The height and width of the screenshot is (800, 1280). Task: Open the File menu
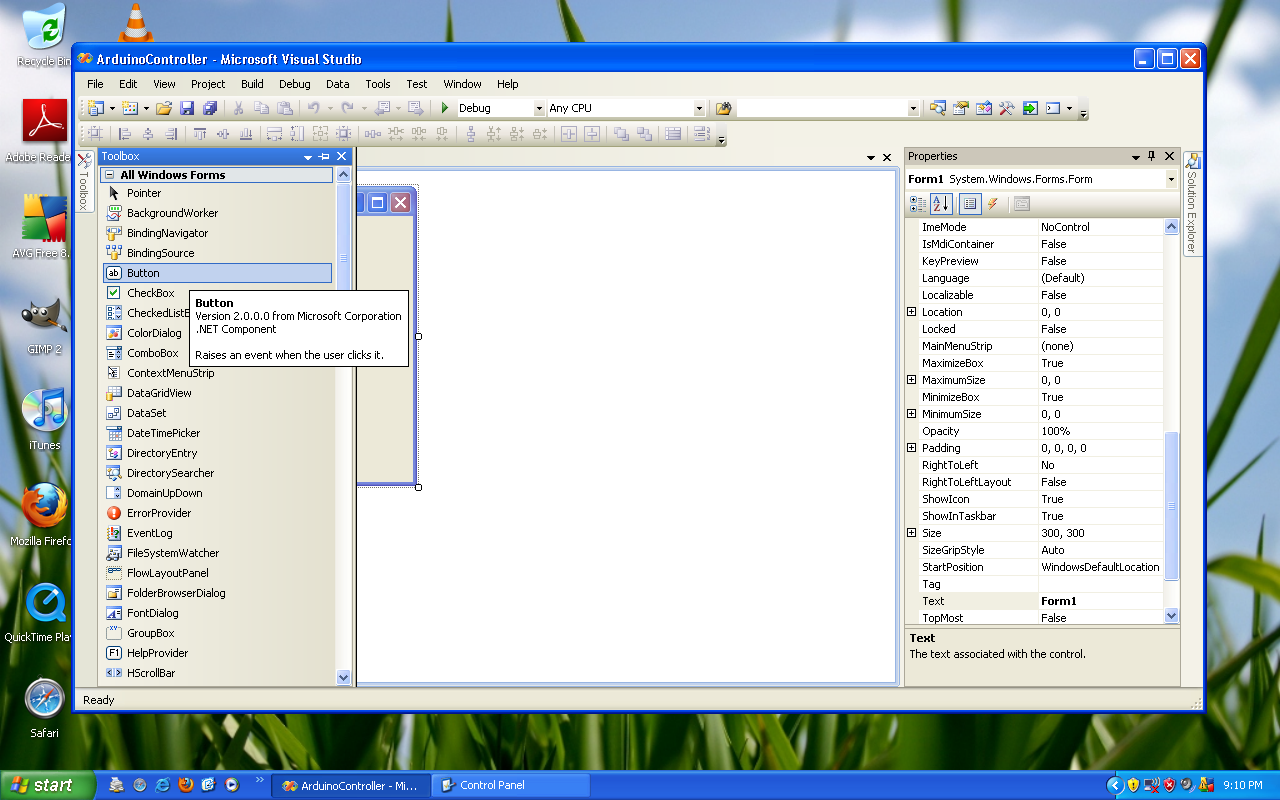(x=95, y=84)
